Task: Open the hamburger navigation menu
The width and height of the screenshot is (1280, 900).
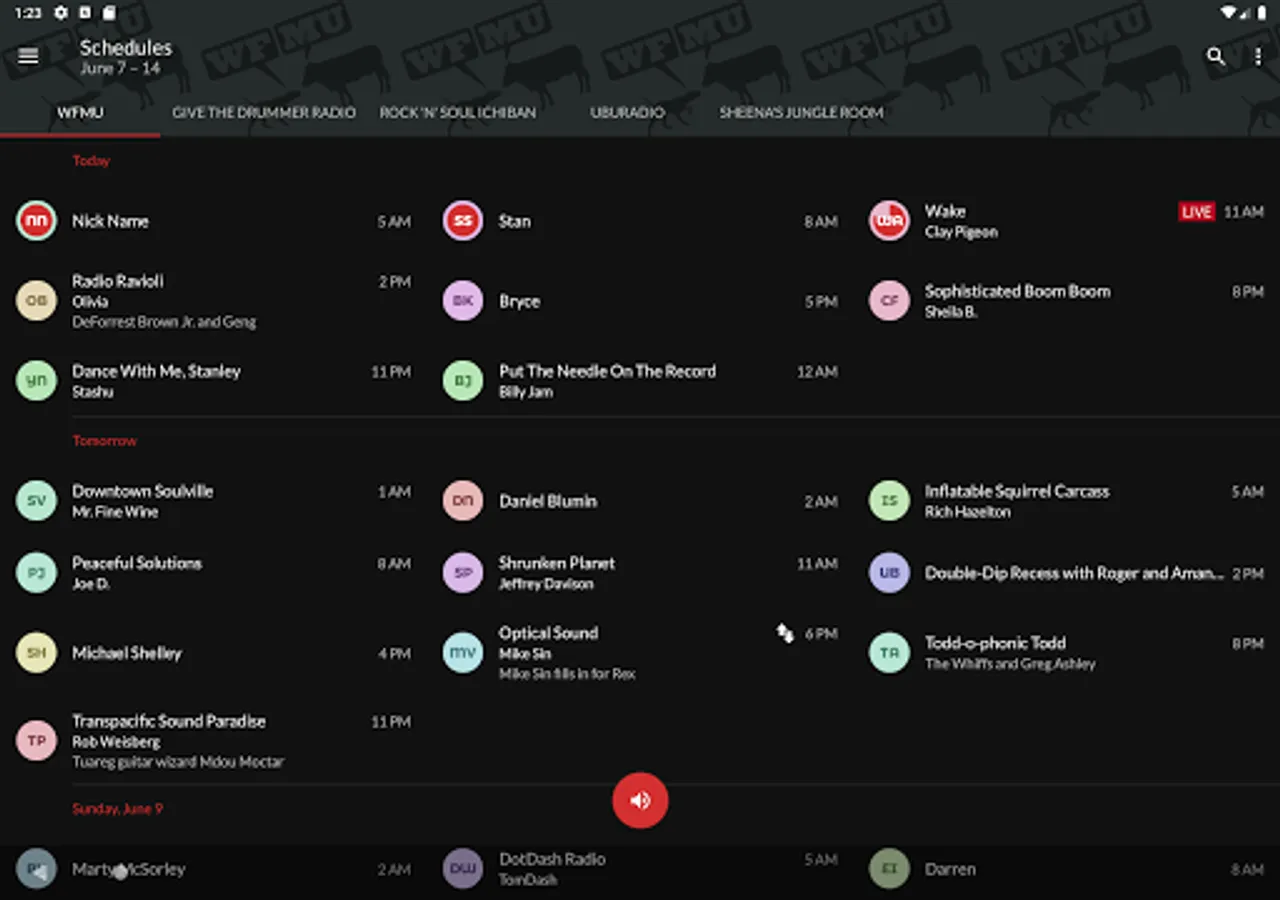Action: tap(28, 57)
